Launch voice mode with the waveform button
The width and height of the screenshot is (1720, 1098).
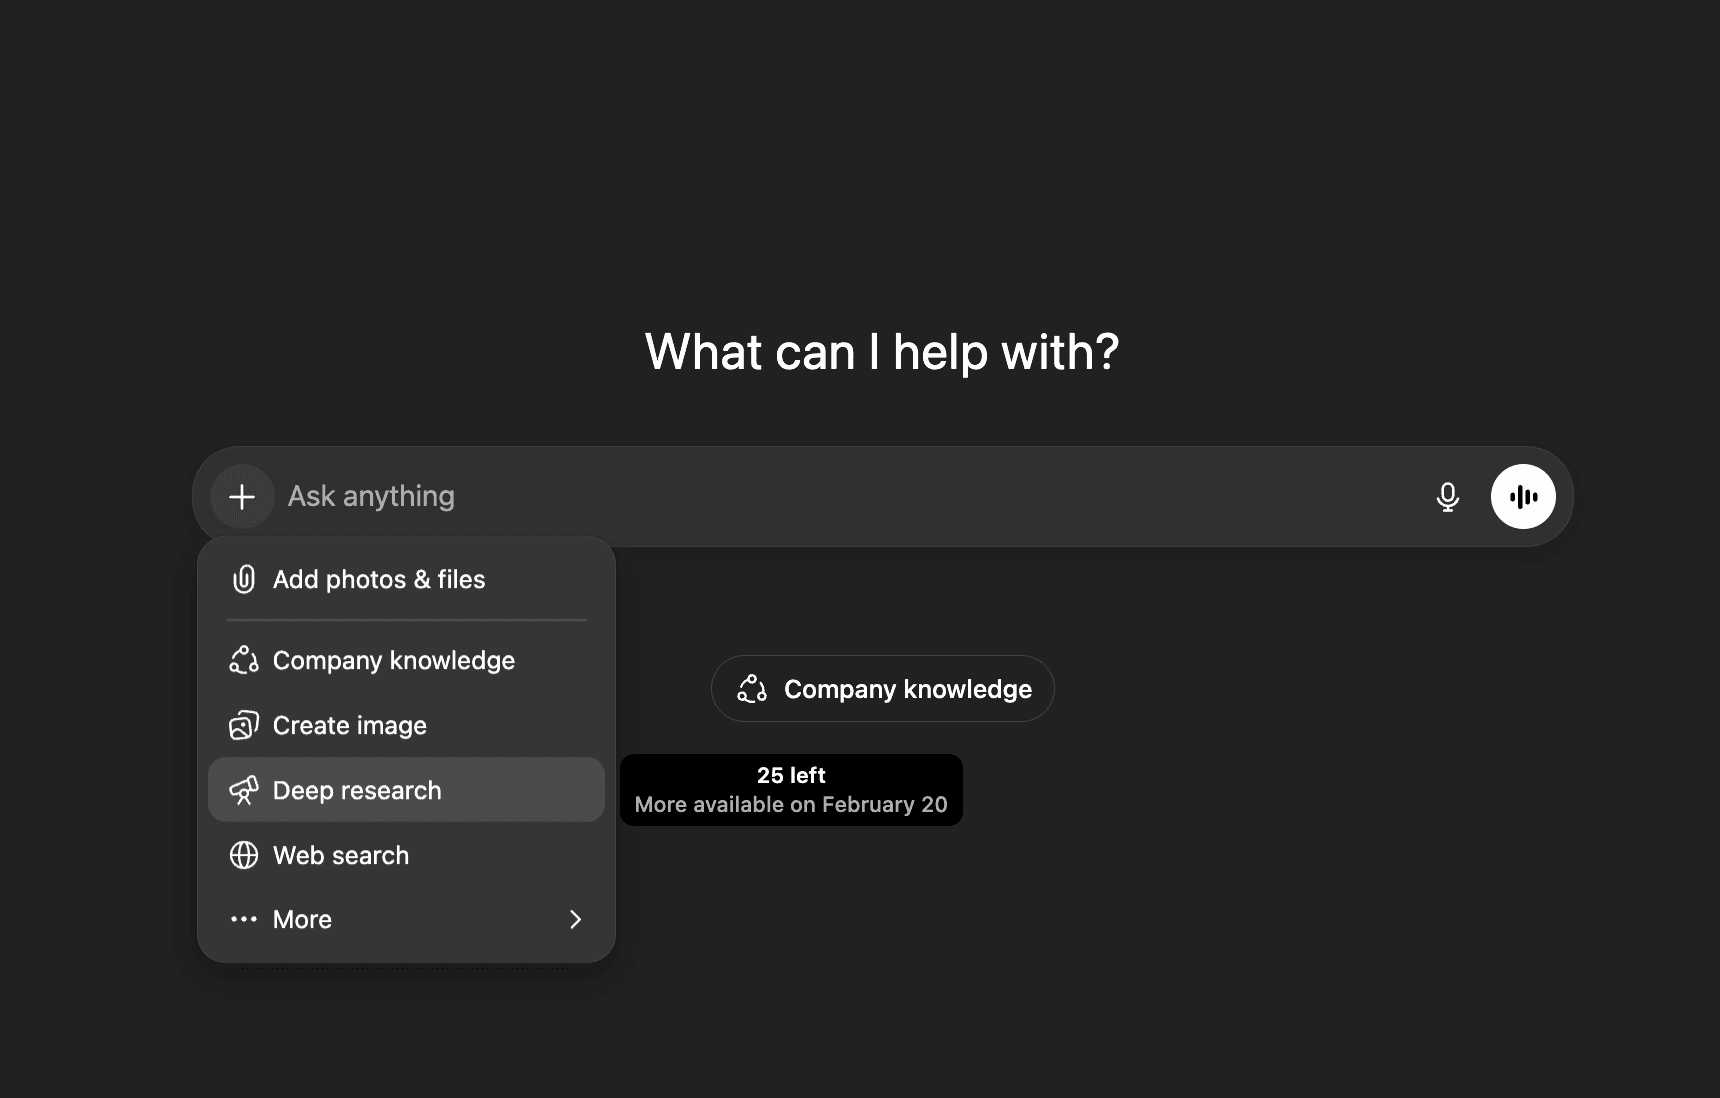point(1522,497)
